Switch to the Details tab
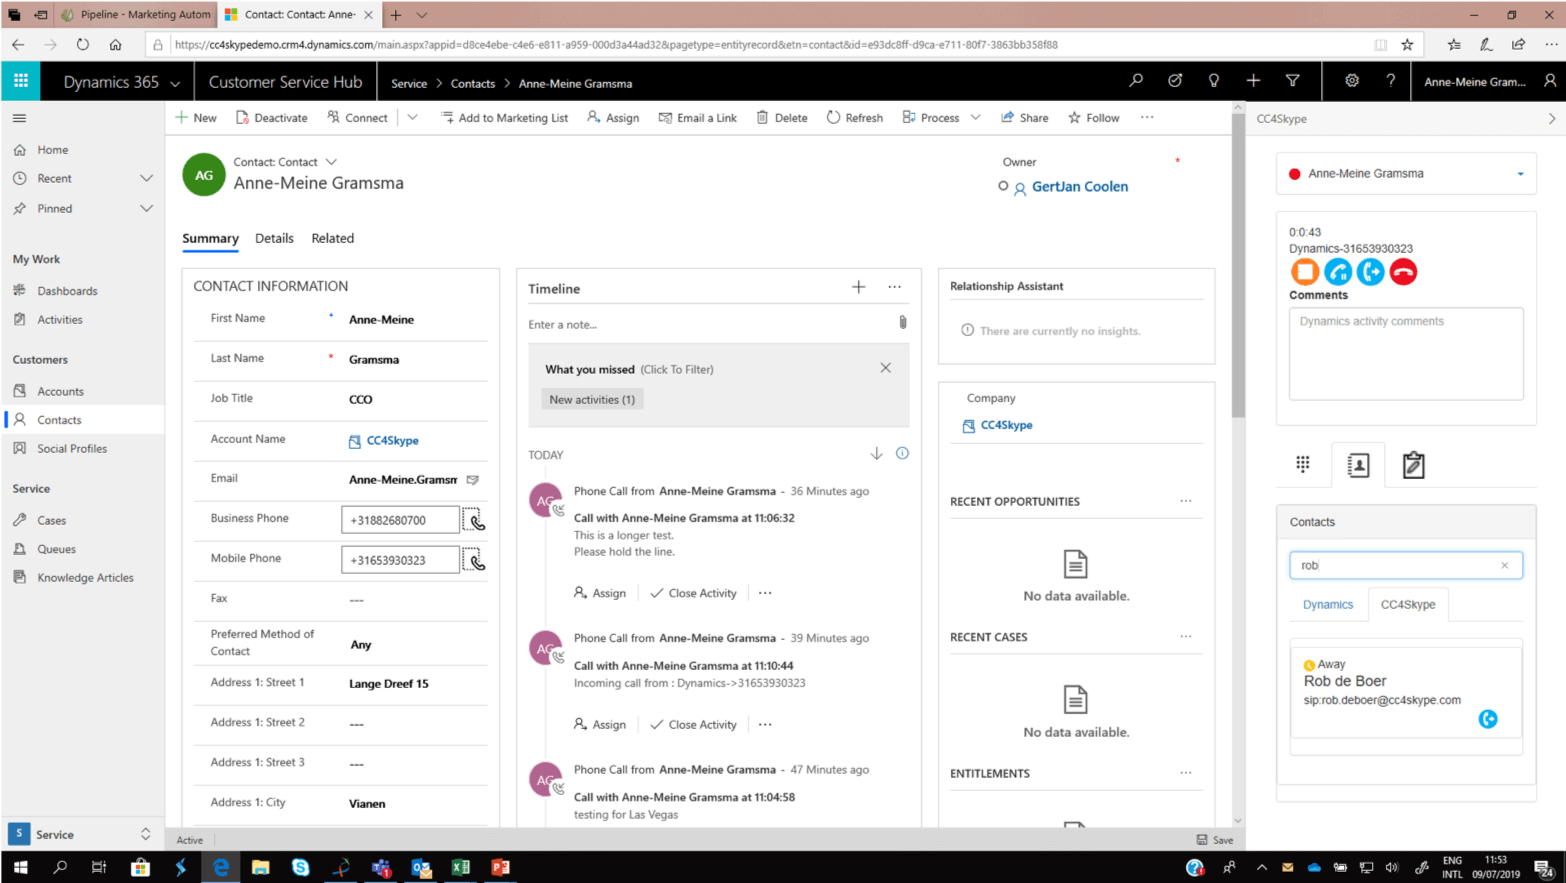This screenshot has width=1566, height=883. [274, 238]
